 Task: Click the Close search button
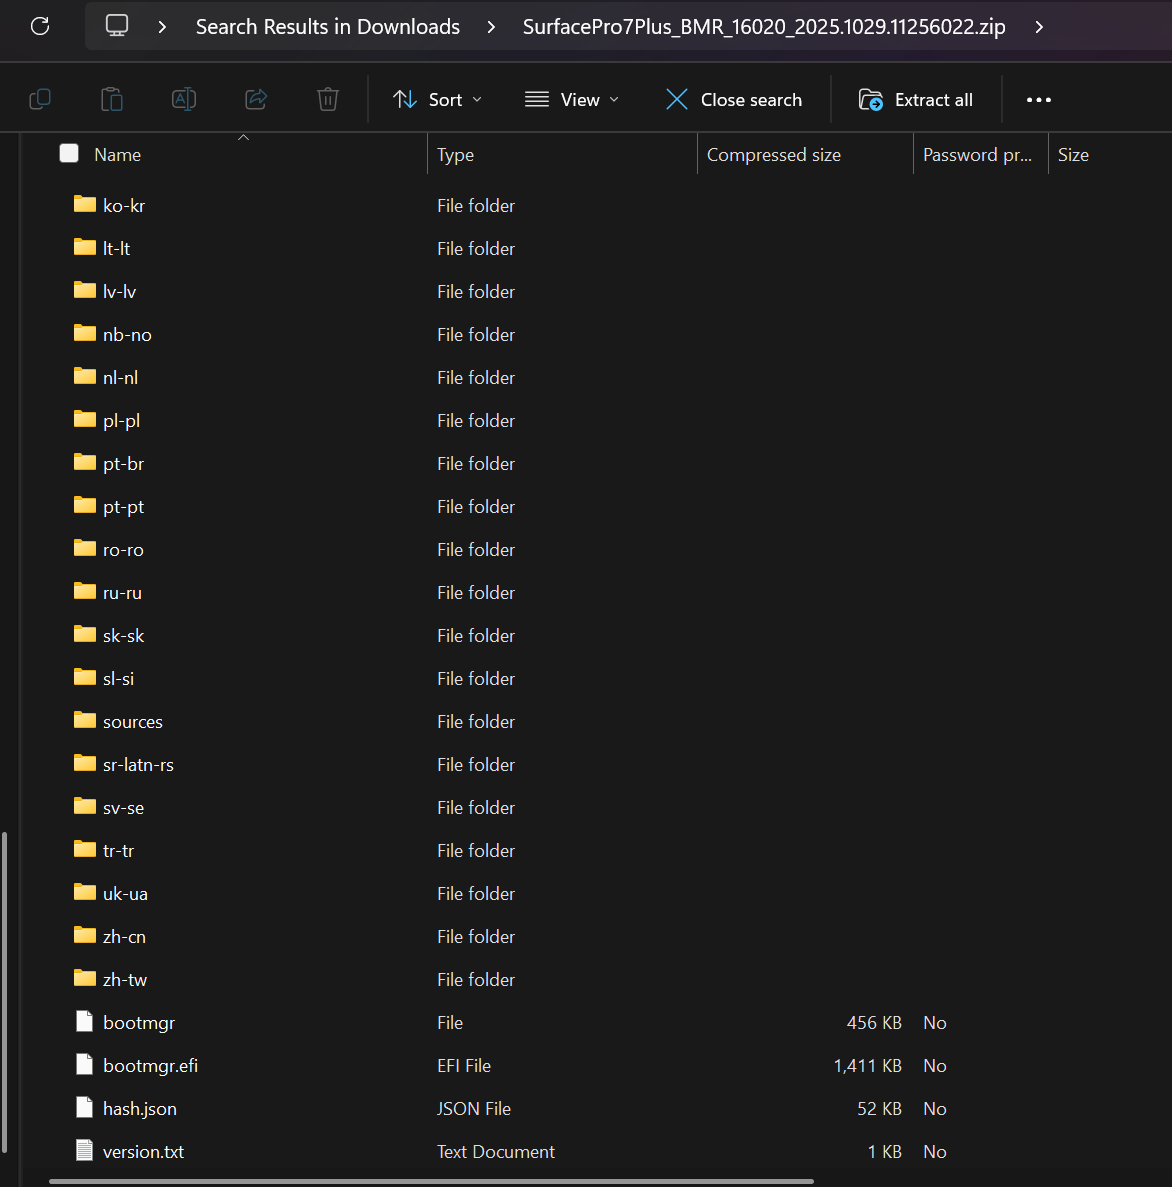tap(734, 100)
